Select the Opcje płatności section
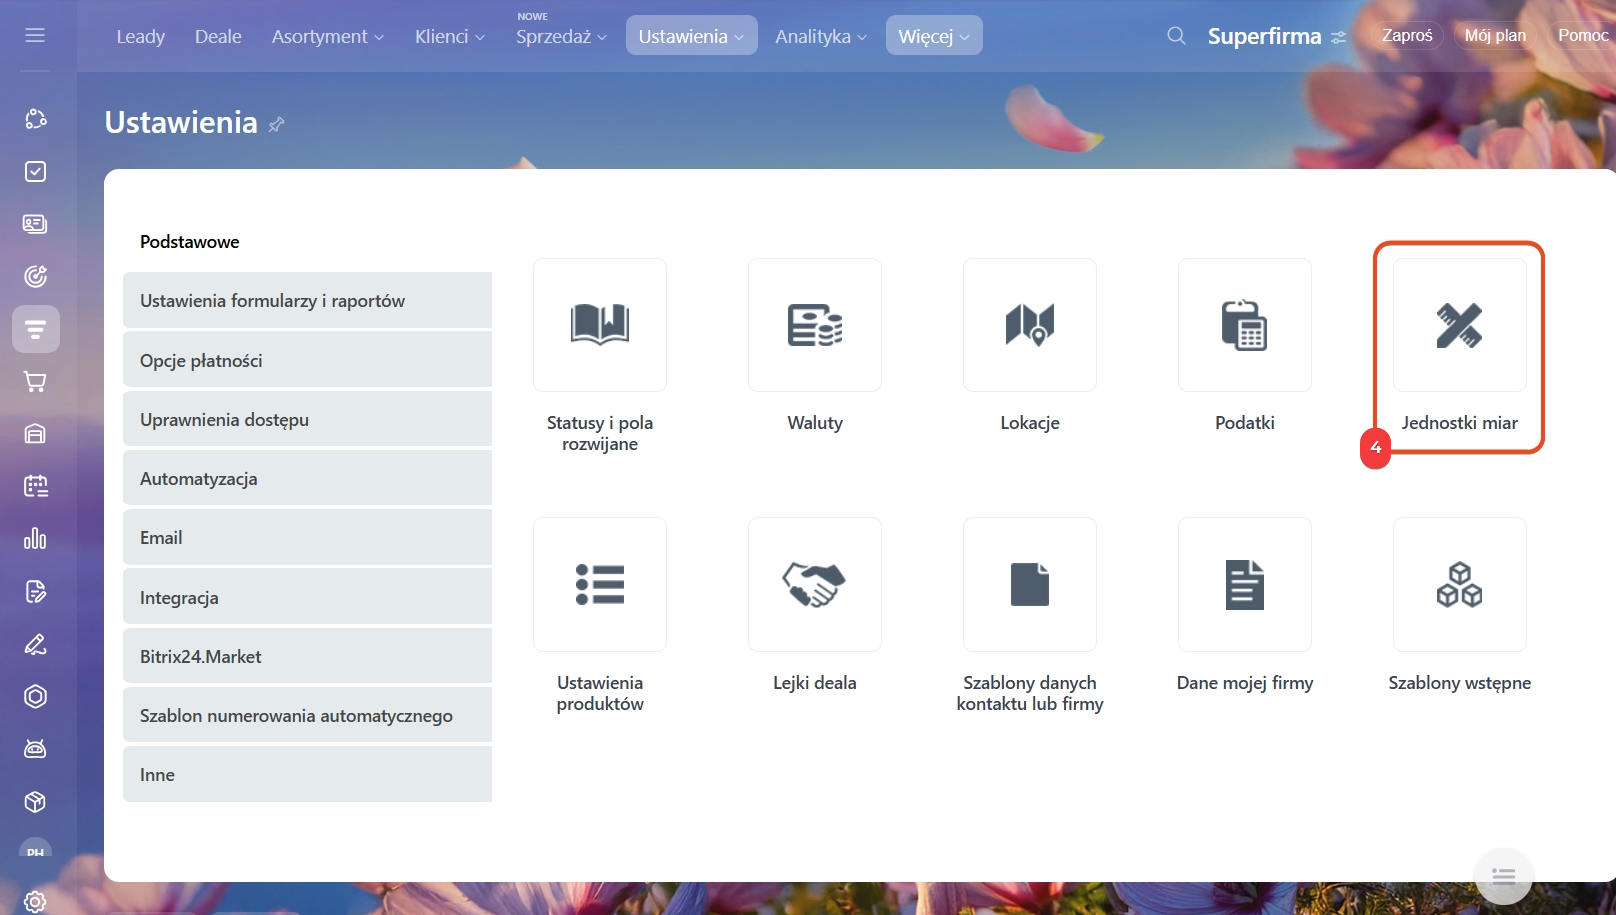Image resolution: width=1616 pixels, height=915 pixels. (x=307, y=360)
